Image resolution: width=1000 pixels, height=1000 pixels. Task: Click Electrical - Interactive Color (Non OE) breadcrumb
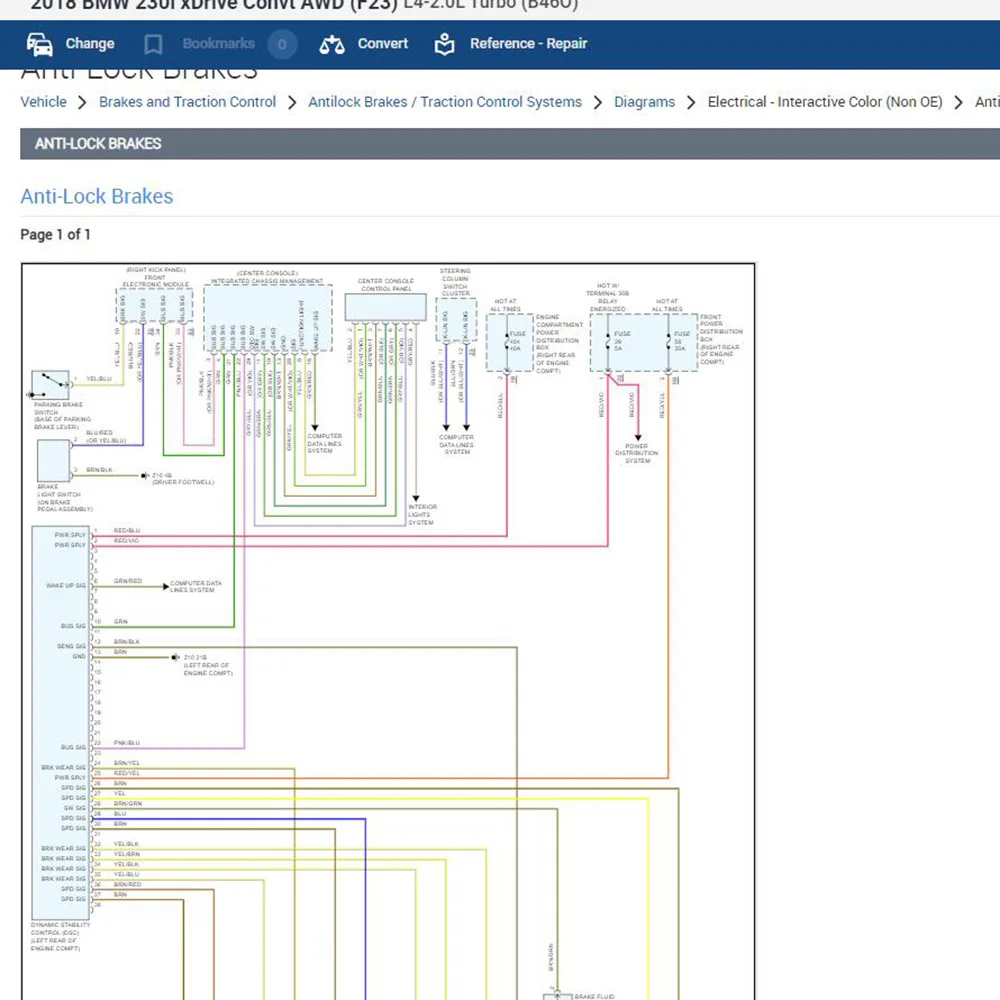coord(825,102)
